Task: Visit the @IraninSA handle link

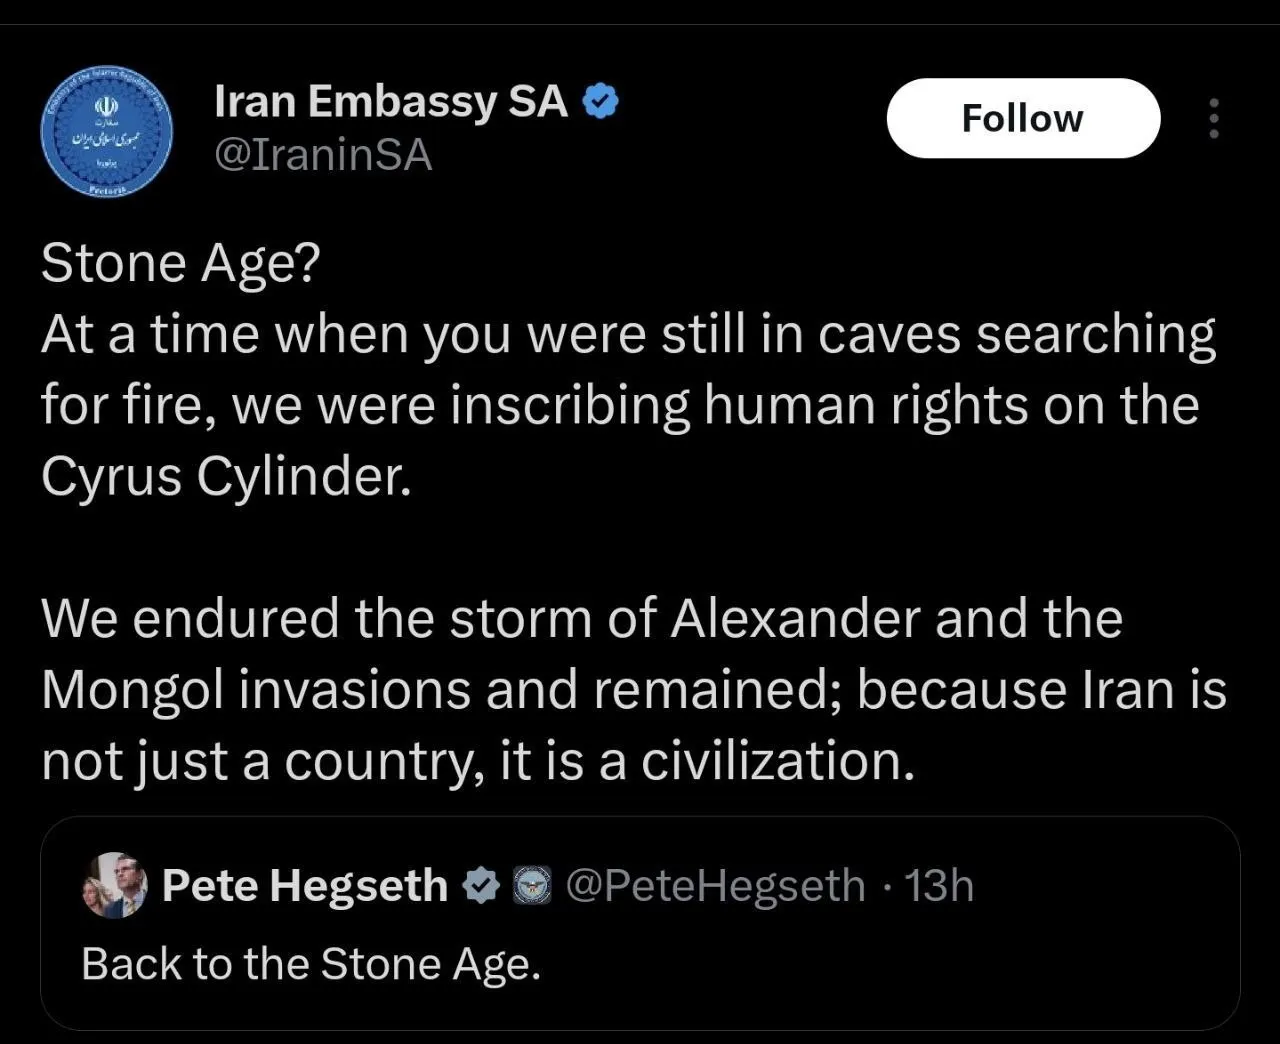Action: point(323,155)
